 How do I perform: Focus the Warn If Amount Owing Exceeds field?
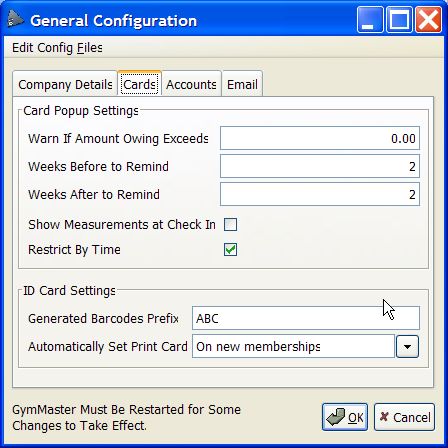coord(320,138)
